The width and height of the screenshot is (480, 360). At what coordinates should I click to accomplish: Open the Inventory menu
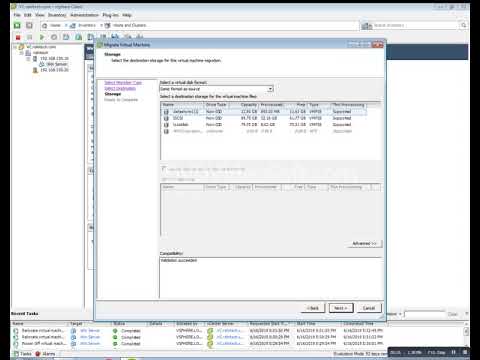pos(57,15)
